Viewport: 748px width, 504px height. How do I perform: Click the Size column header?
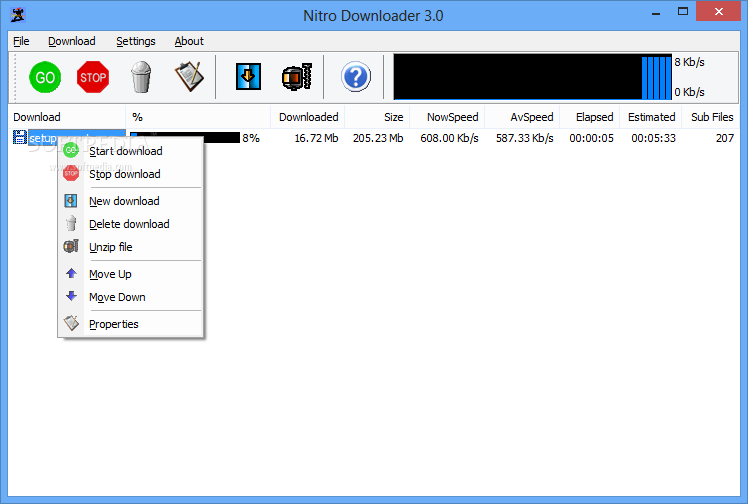(377, 117)
